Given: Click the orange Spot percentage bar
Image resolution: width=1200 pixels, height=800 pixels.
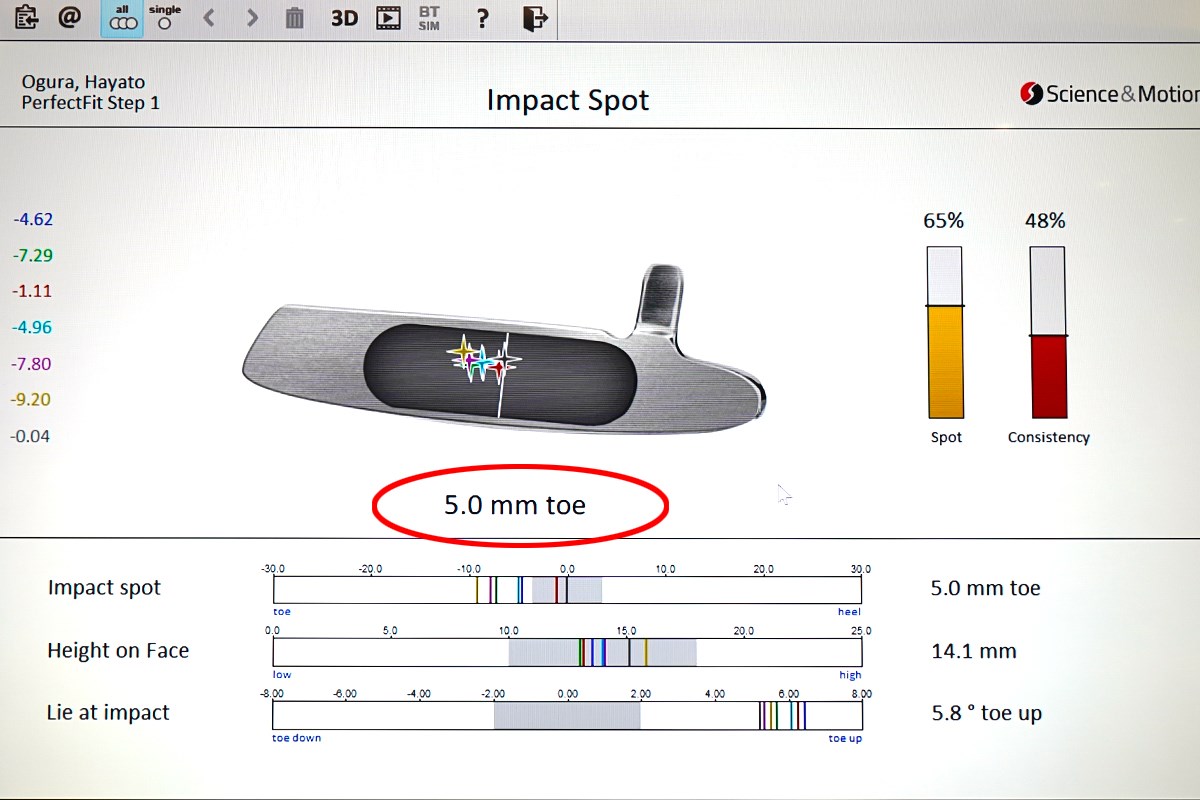Looking at the screenshot, I should pos(945,361).
